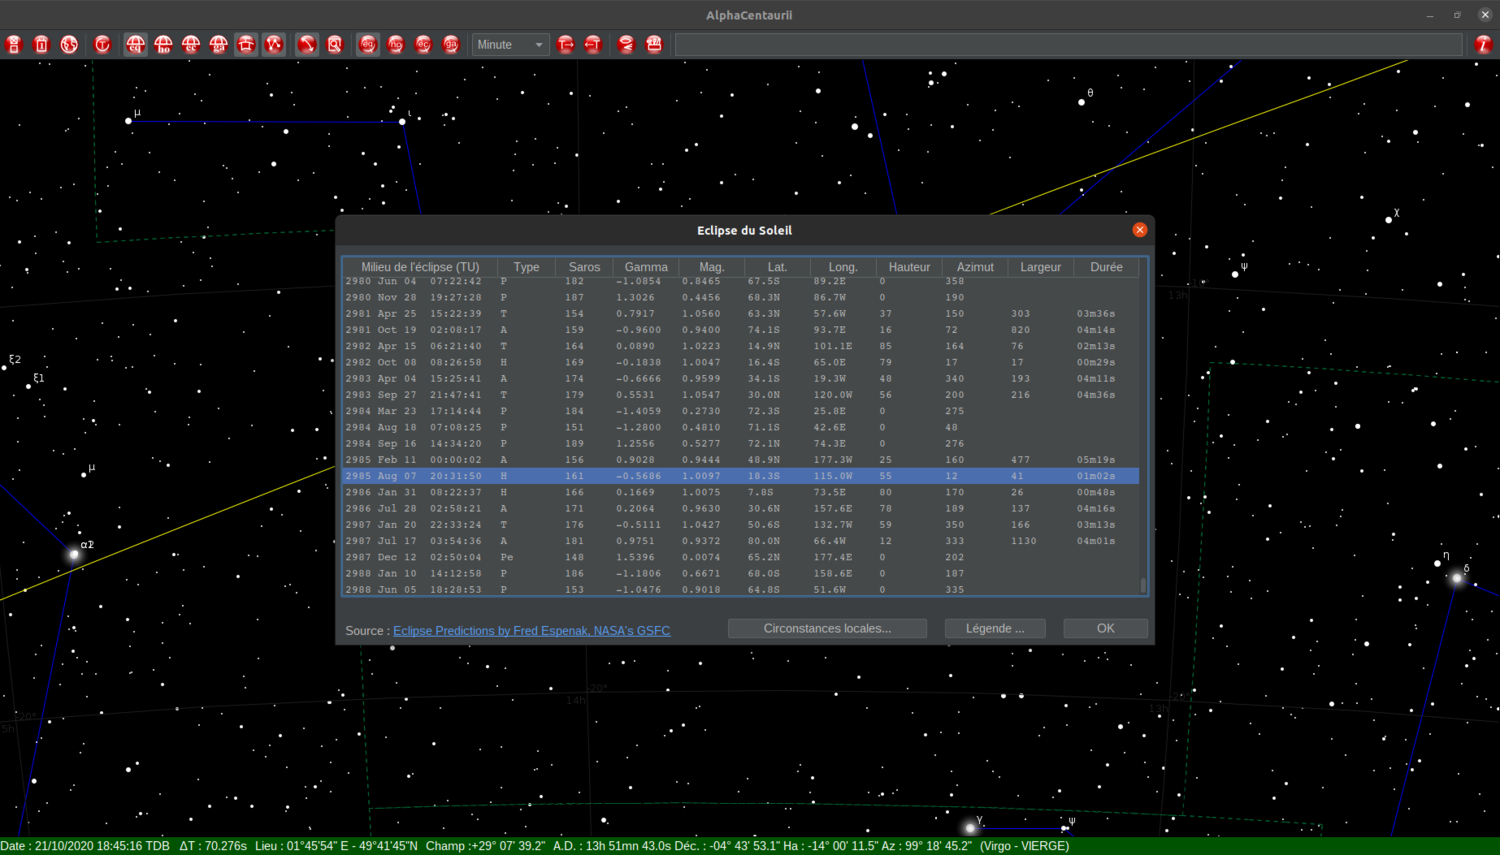This screenshot has height=855, width=1500.
Task: Expand the Type column header menu
Action: tap(526, 267)
